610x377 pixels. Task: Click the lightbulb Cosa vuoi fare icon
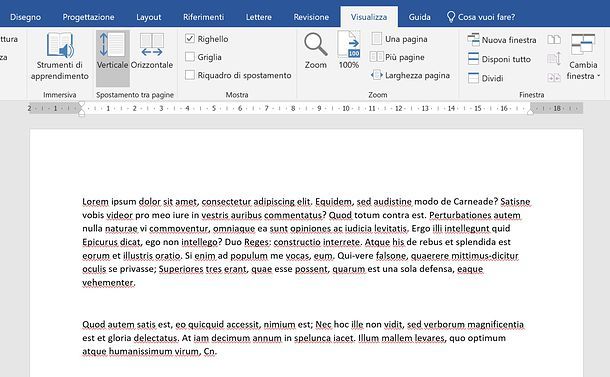pyautogui.click(x=450, y=17)
